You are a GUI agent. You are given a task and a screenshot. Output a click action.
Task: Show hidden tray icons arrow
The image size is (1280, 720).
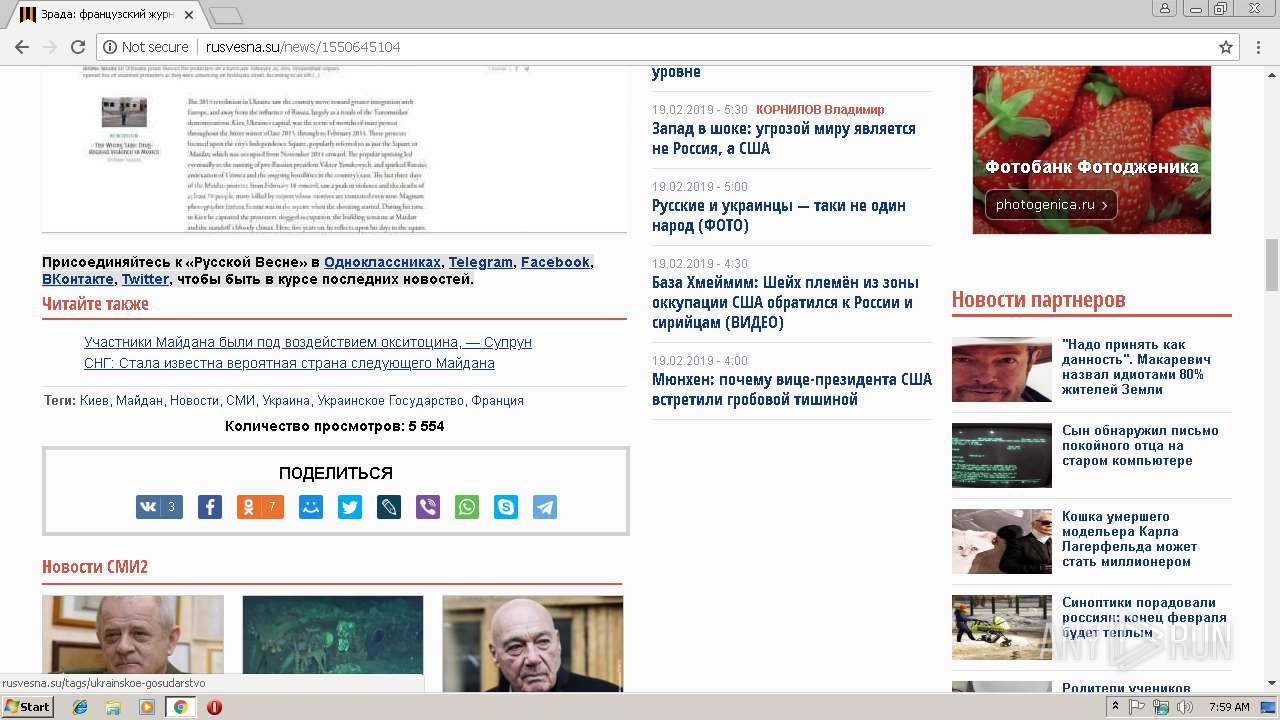tap(1115, 707)
